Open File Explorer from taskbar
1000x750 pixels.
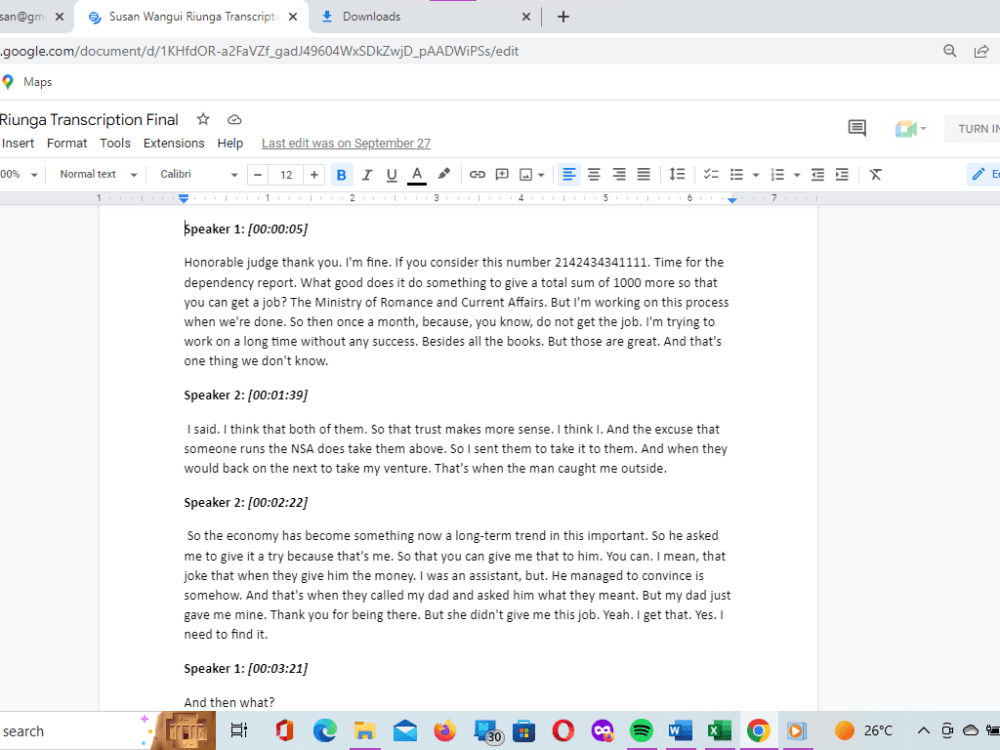364,731
